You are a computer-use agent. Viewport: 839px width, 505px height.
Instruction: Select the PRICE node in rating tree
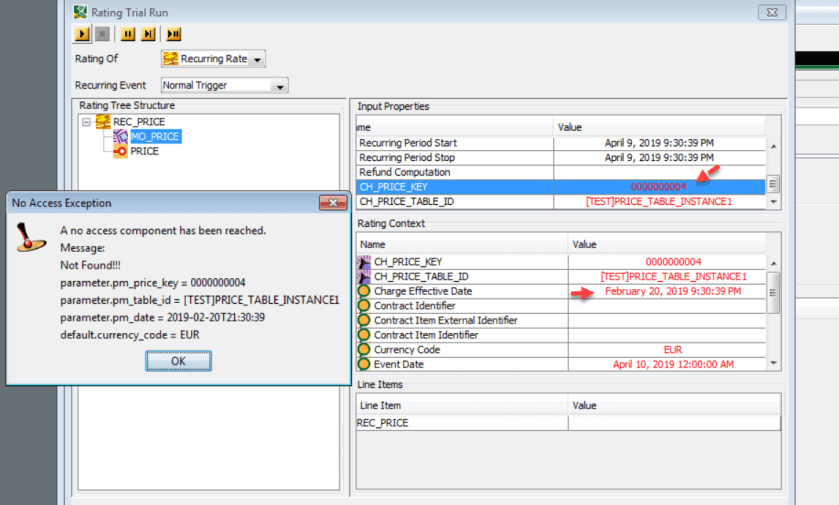(144, 152)
